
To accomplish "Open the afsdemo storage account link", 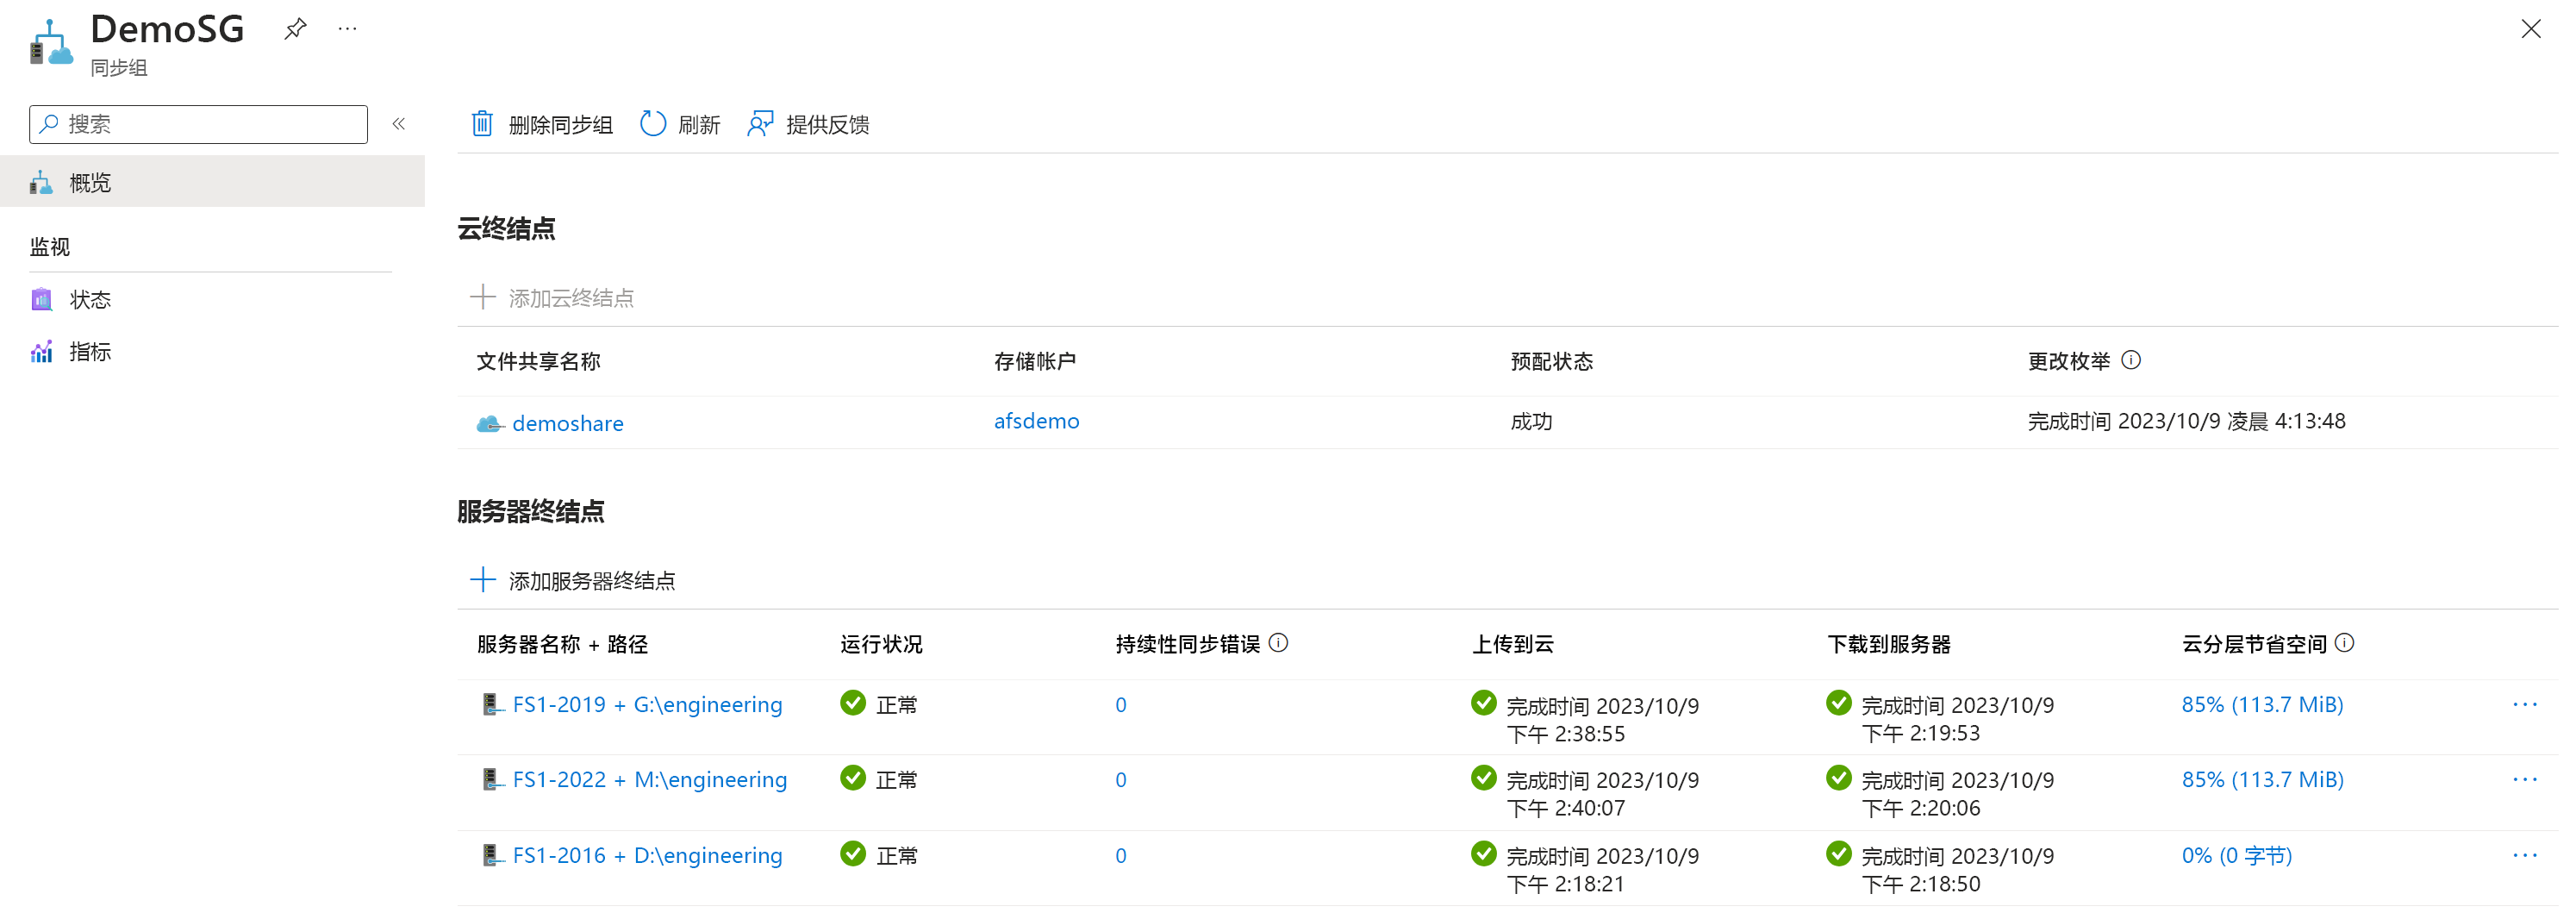I will point(1036,421).
